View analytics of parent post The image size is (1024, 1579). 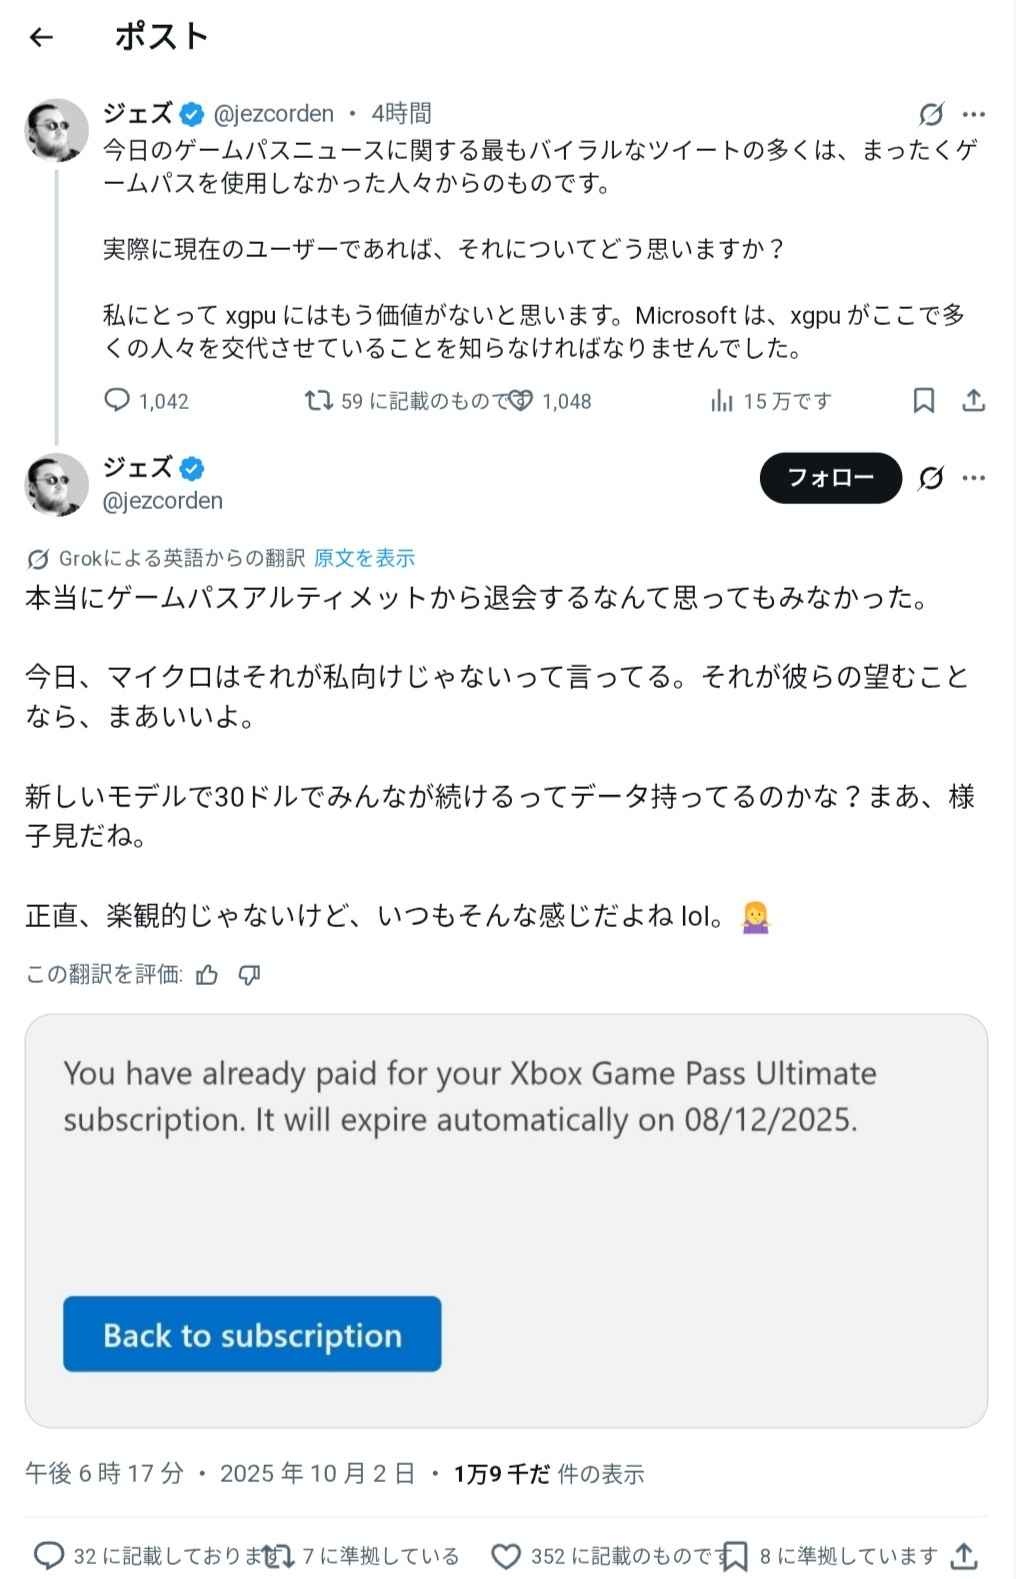[x=721, y=401]
